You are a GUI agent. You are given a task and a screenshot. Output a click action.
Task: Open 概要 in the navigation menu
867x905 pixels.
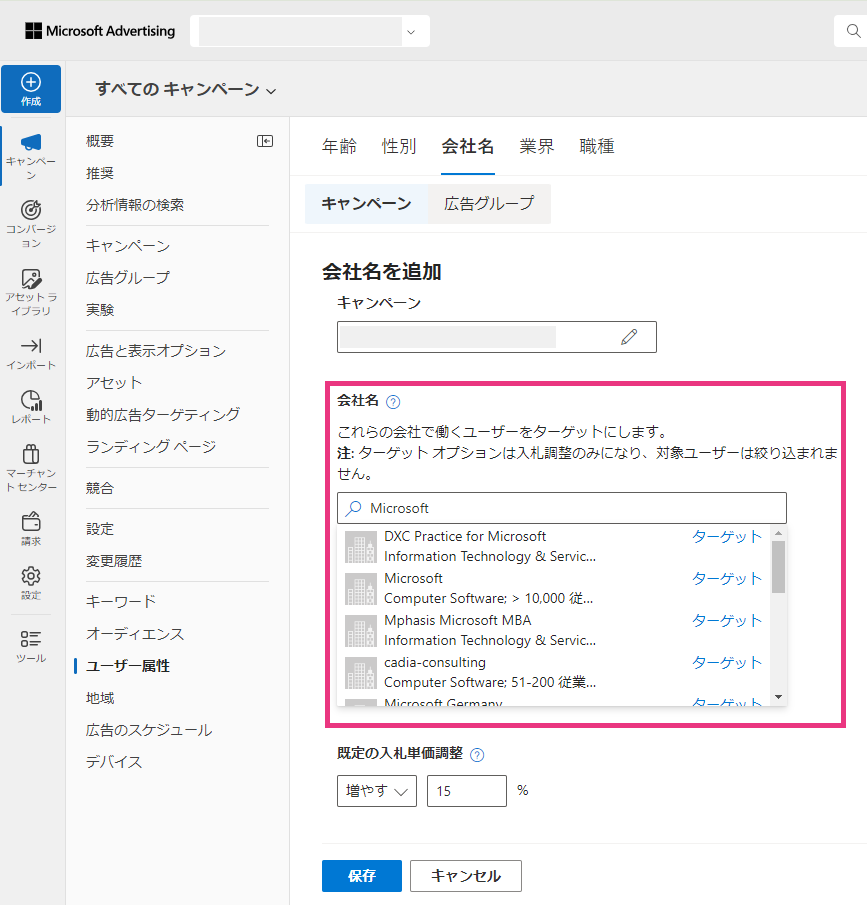[x=100, y=141]
